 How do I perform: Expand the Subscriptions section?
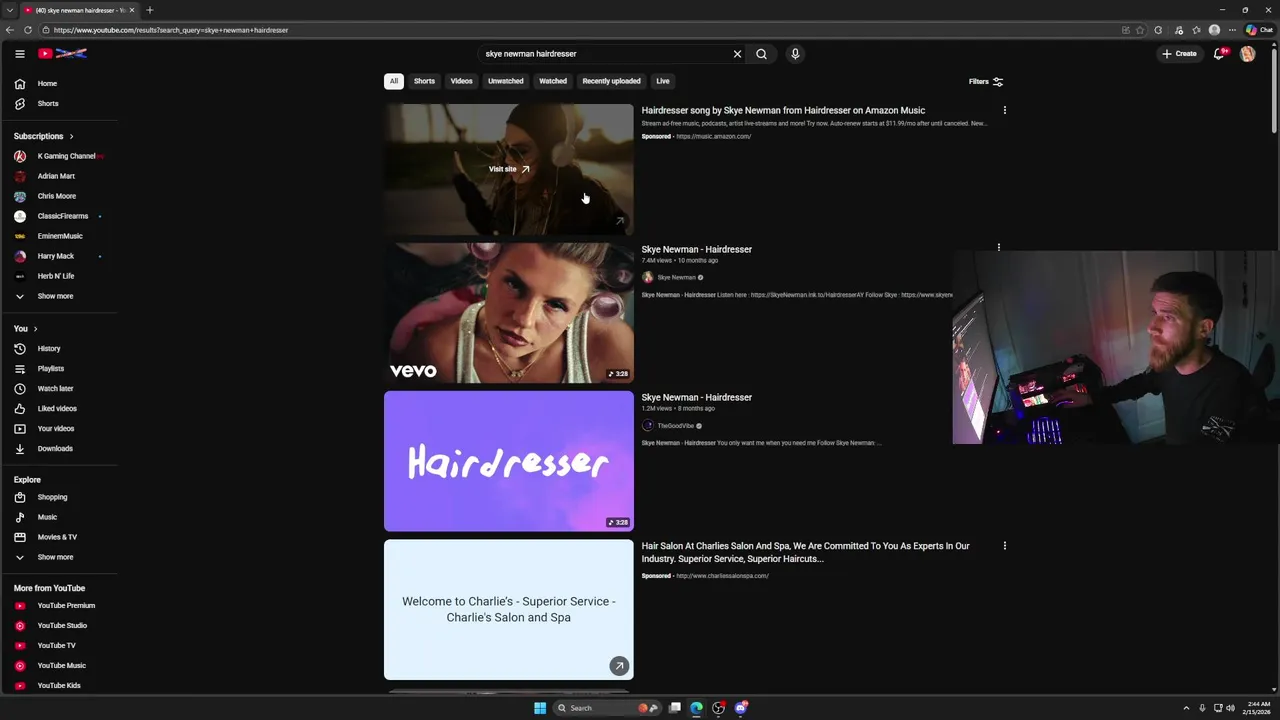click(44, 136)
